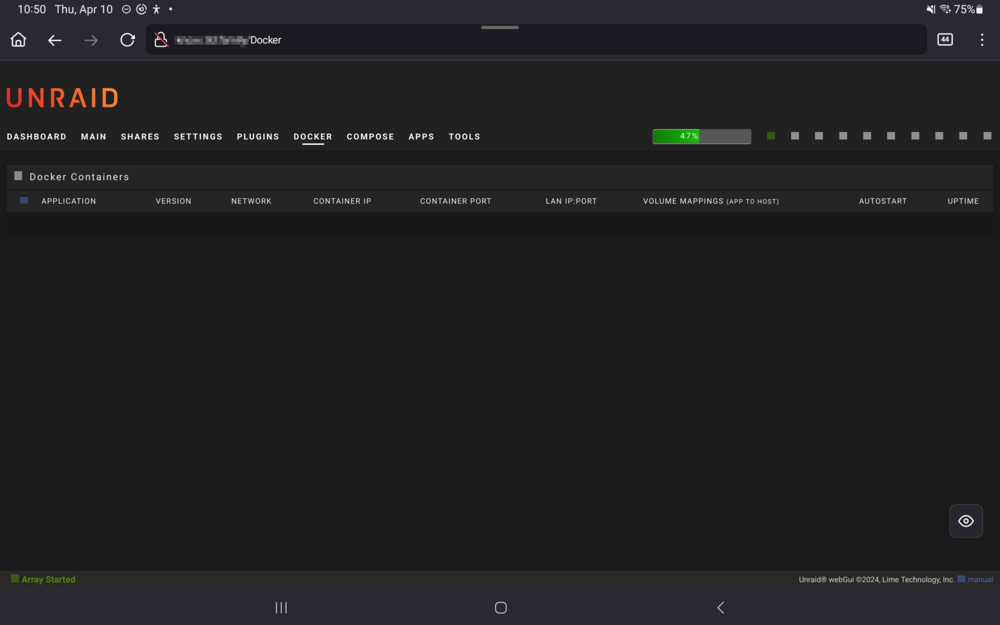This screenshot has width=1000, height=625.
Task: Tap the browser bottom-sheet drag handle
Action: (x=500, y=27)
